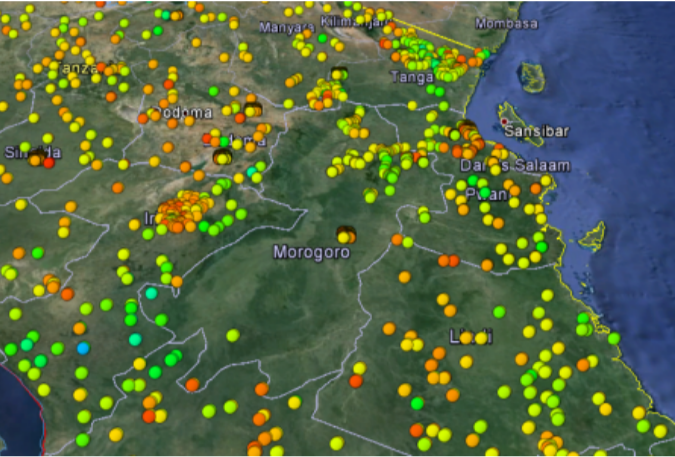The height and width of the screenshot is (457, 675).
Task: Click the Morogoro map label
Action: [312, 253]
